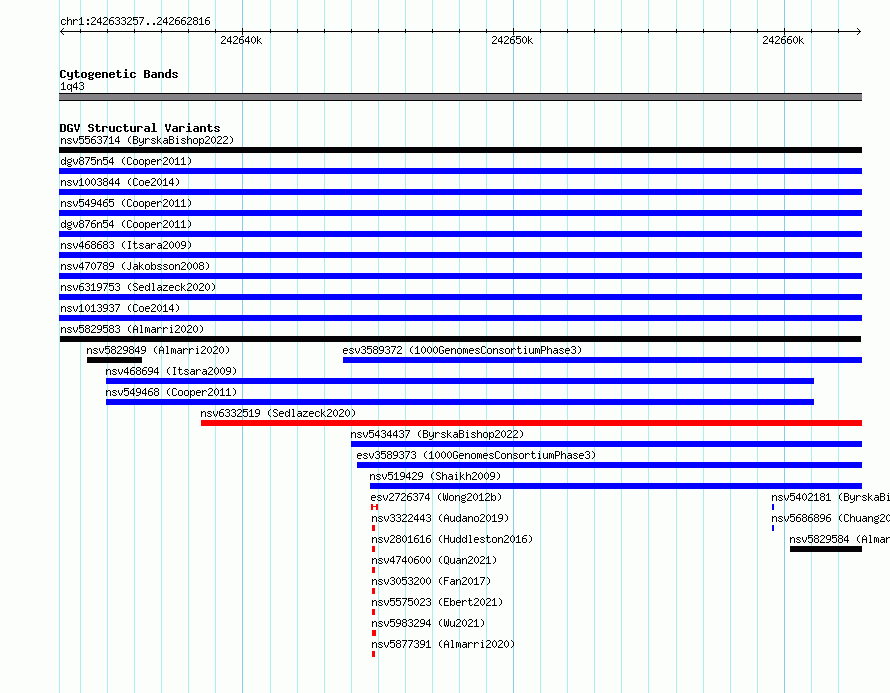This screenshot has height=693, width=890.
Task: Click nsv2801616 (Huddleston2016) label
Action: 452,539
